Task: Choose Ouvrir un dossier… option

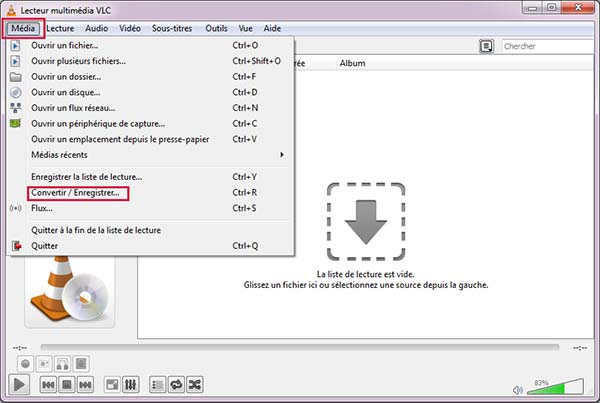Action: [151, 77]
